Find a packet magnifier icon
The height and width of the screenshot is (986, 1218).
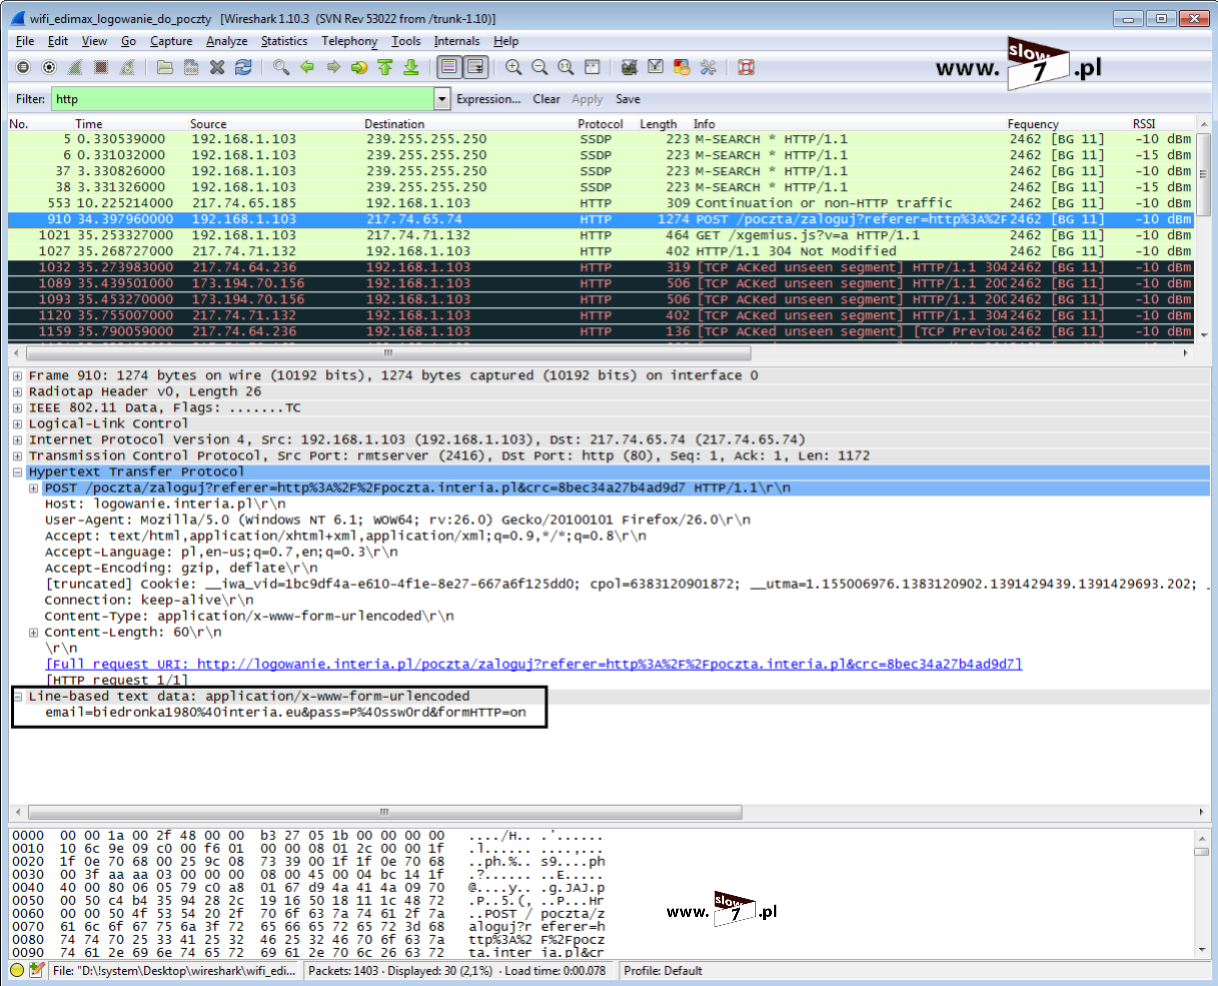point(281,67)
